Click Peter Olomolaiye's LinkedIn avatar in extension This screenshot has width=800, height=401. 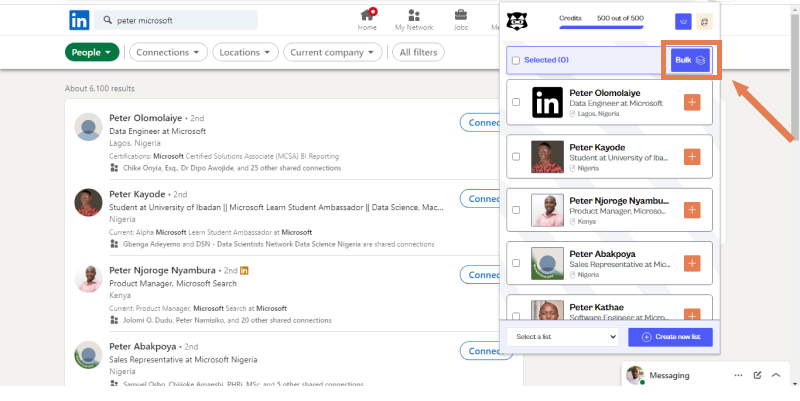(x=547, y=103)
